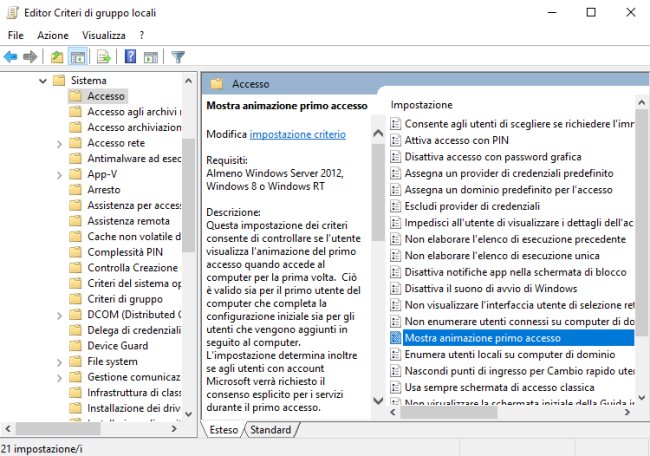Expand the App-V folder node

click(59, 174)
